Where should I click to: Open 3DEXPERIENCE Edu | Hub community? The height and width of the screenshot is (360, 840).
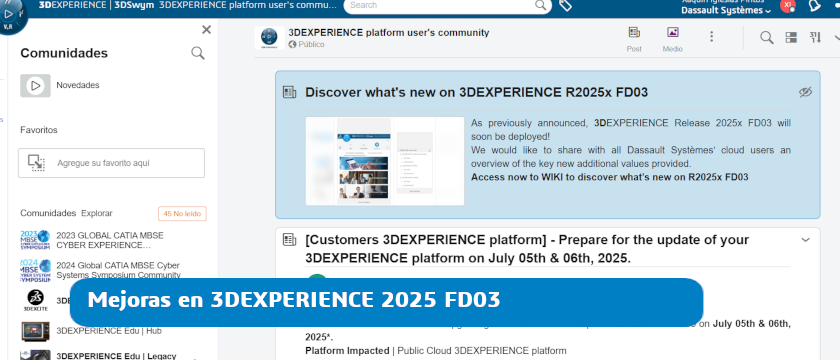pos(109,331)
